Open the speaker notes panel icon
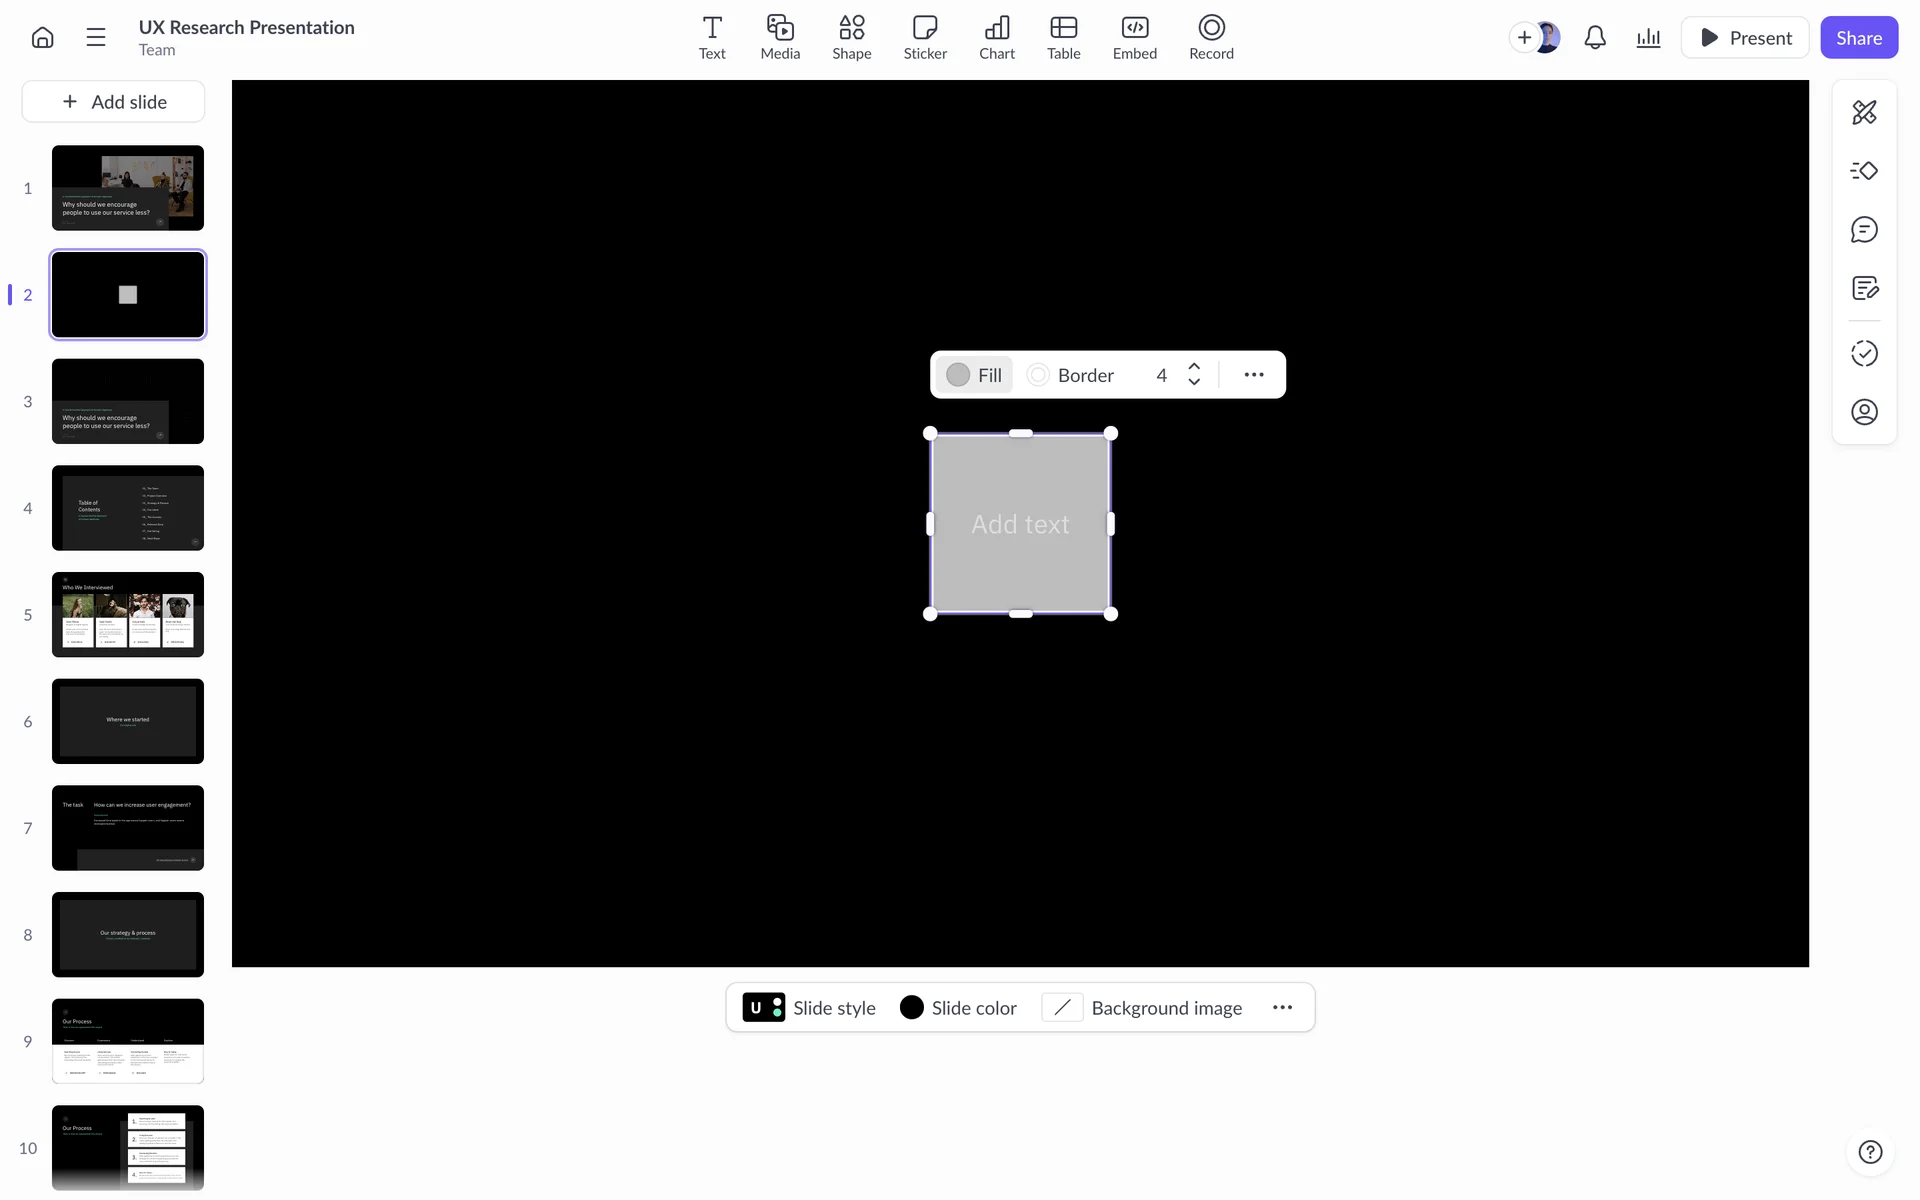Screen dimensions: 1920x1200 (1864, 289)
